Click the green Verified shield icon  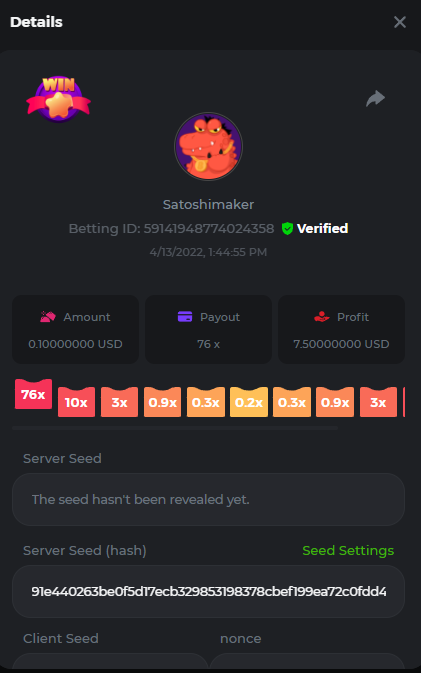click(287, 228)
